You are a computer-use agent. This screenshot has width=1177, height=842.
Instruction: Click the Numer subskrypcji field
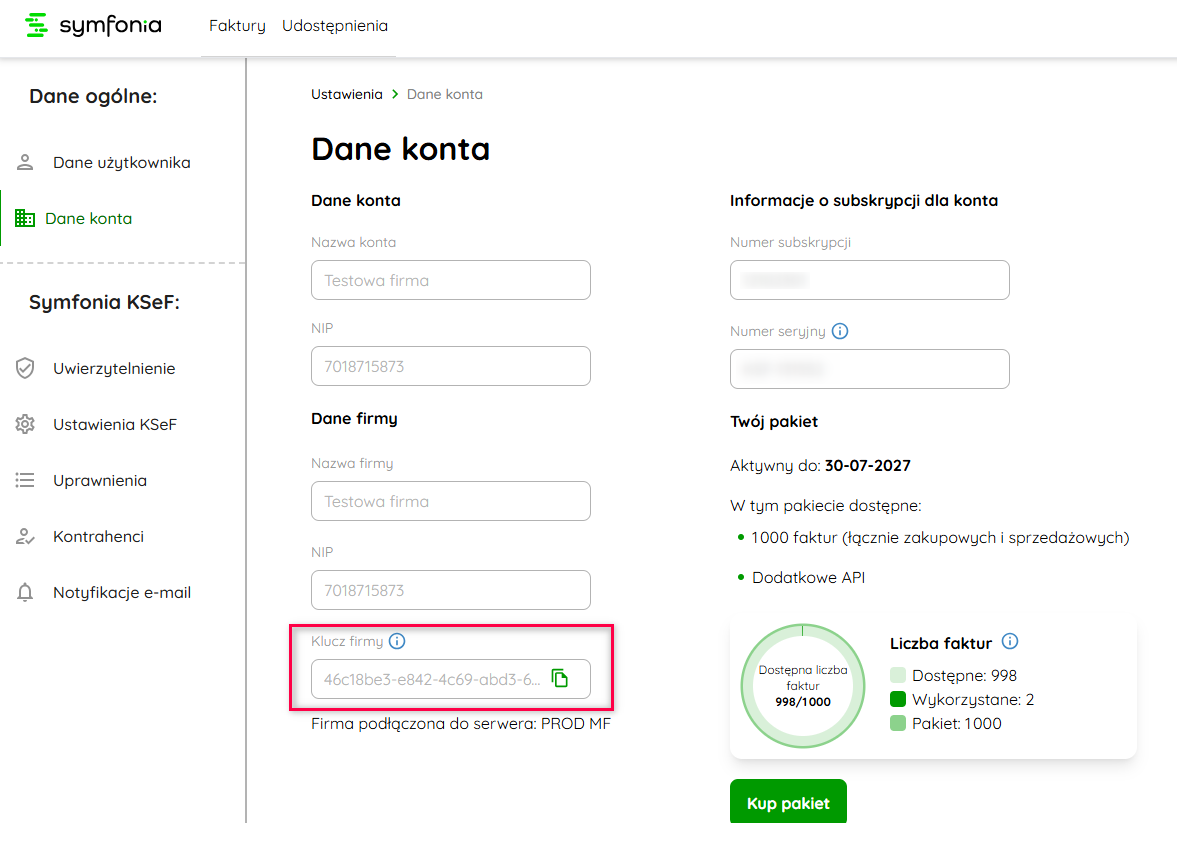click(869, 280)
